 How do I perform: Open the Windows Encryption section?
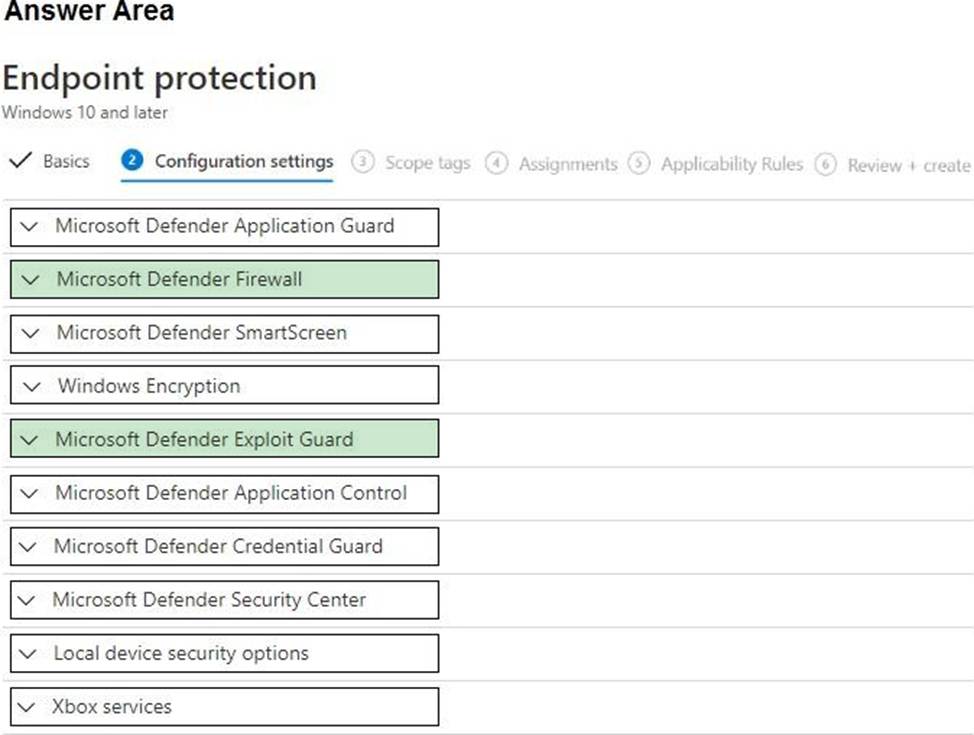coord(224,386)
